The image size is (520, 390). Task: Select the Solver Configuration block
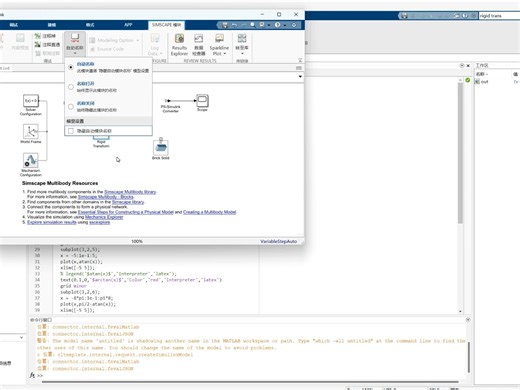coord(31,101)
